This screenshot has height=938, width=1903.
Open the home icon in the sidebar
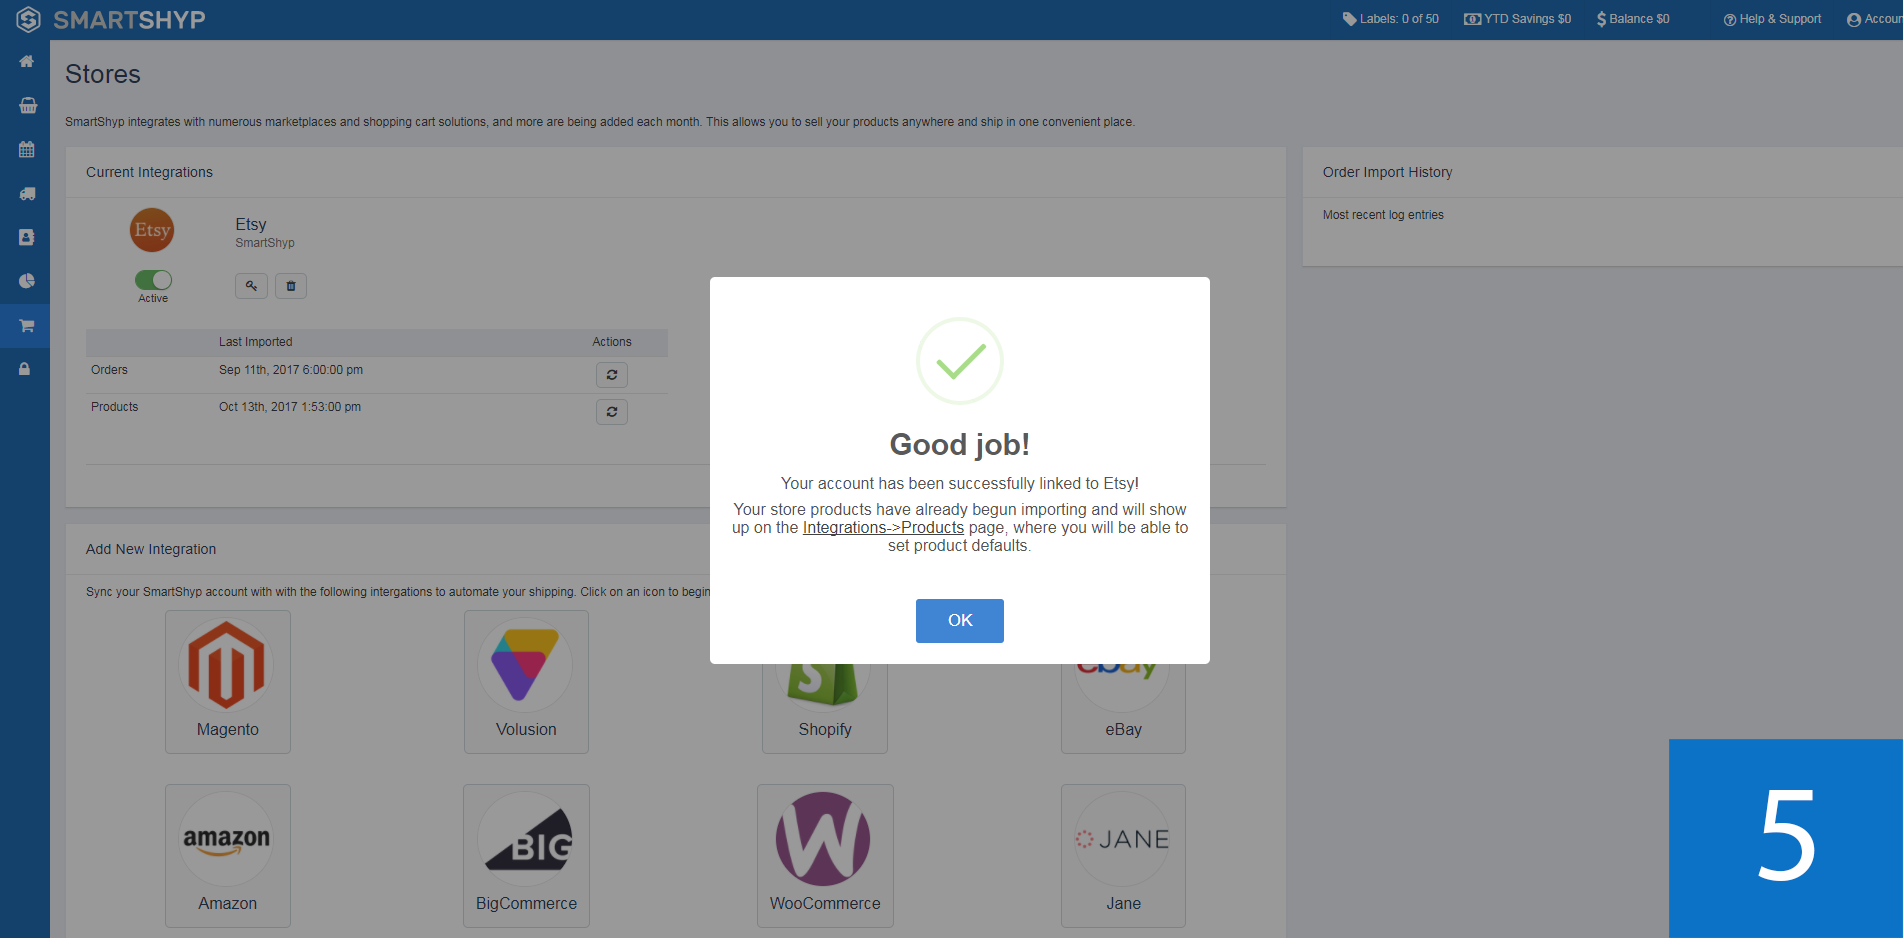click(x=27, y=62)
